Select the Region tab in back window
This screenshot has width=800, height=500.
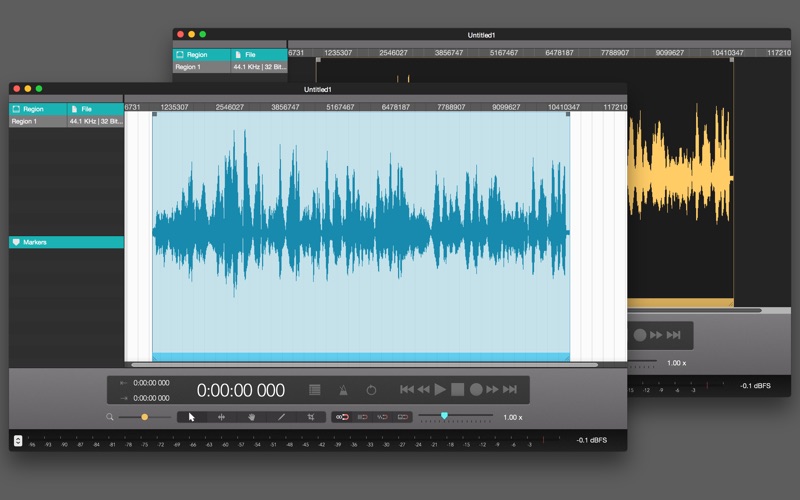201,55
